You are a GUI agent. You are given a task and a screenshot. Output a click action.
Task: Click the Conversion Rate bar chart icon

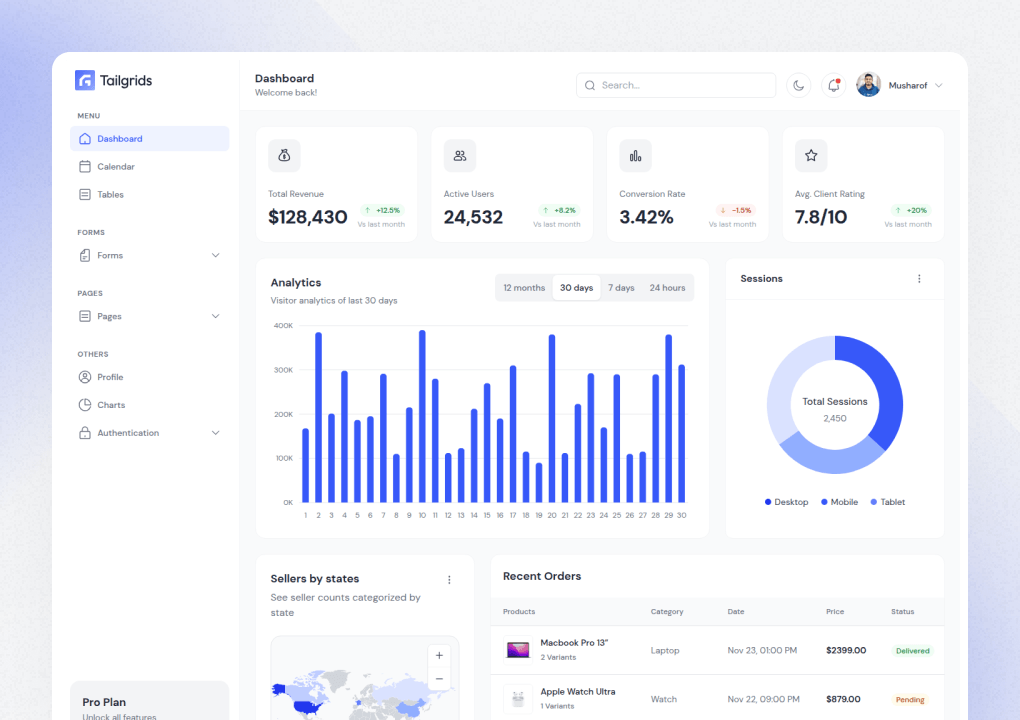[636, 155]
